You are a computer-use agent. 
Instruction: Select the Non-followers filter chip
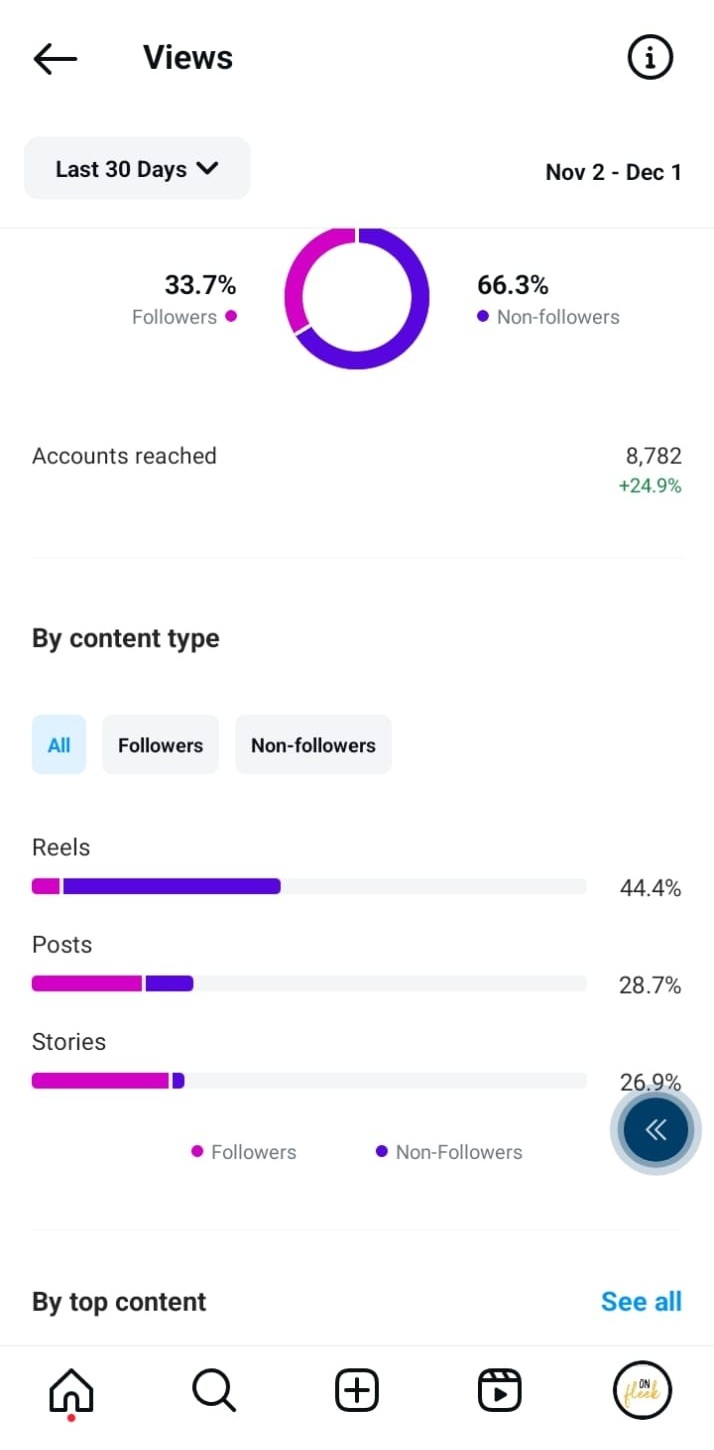pyautogui.click(x=313, y=745)
